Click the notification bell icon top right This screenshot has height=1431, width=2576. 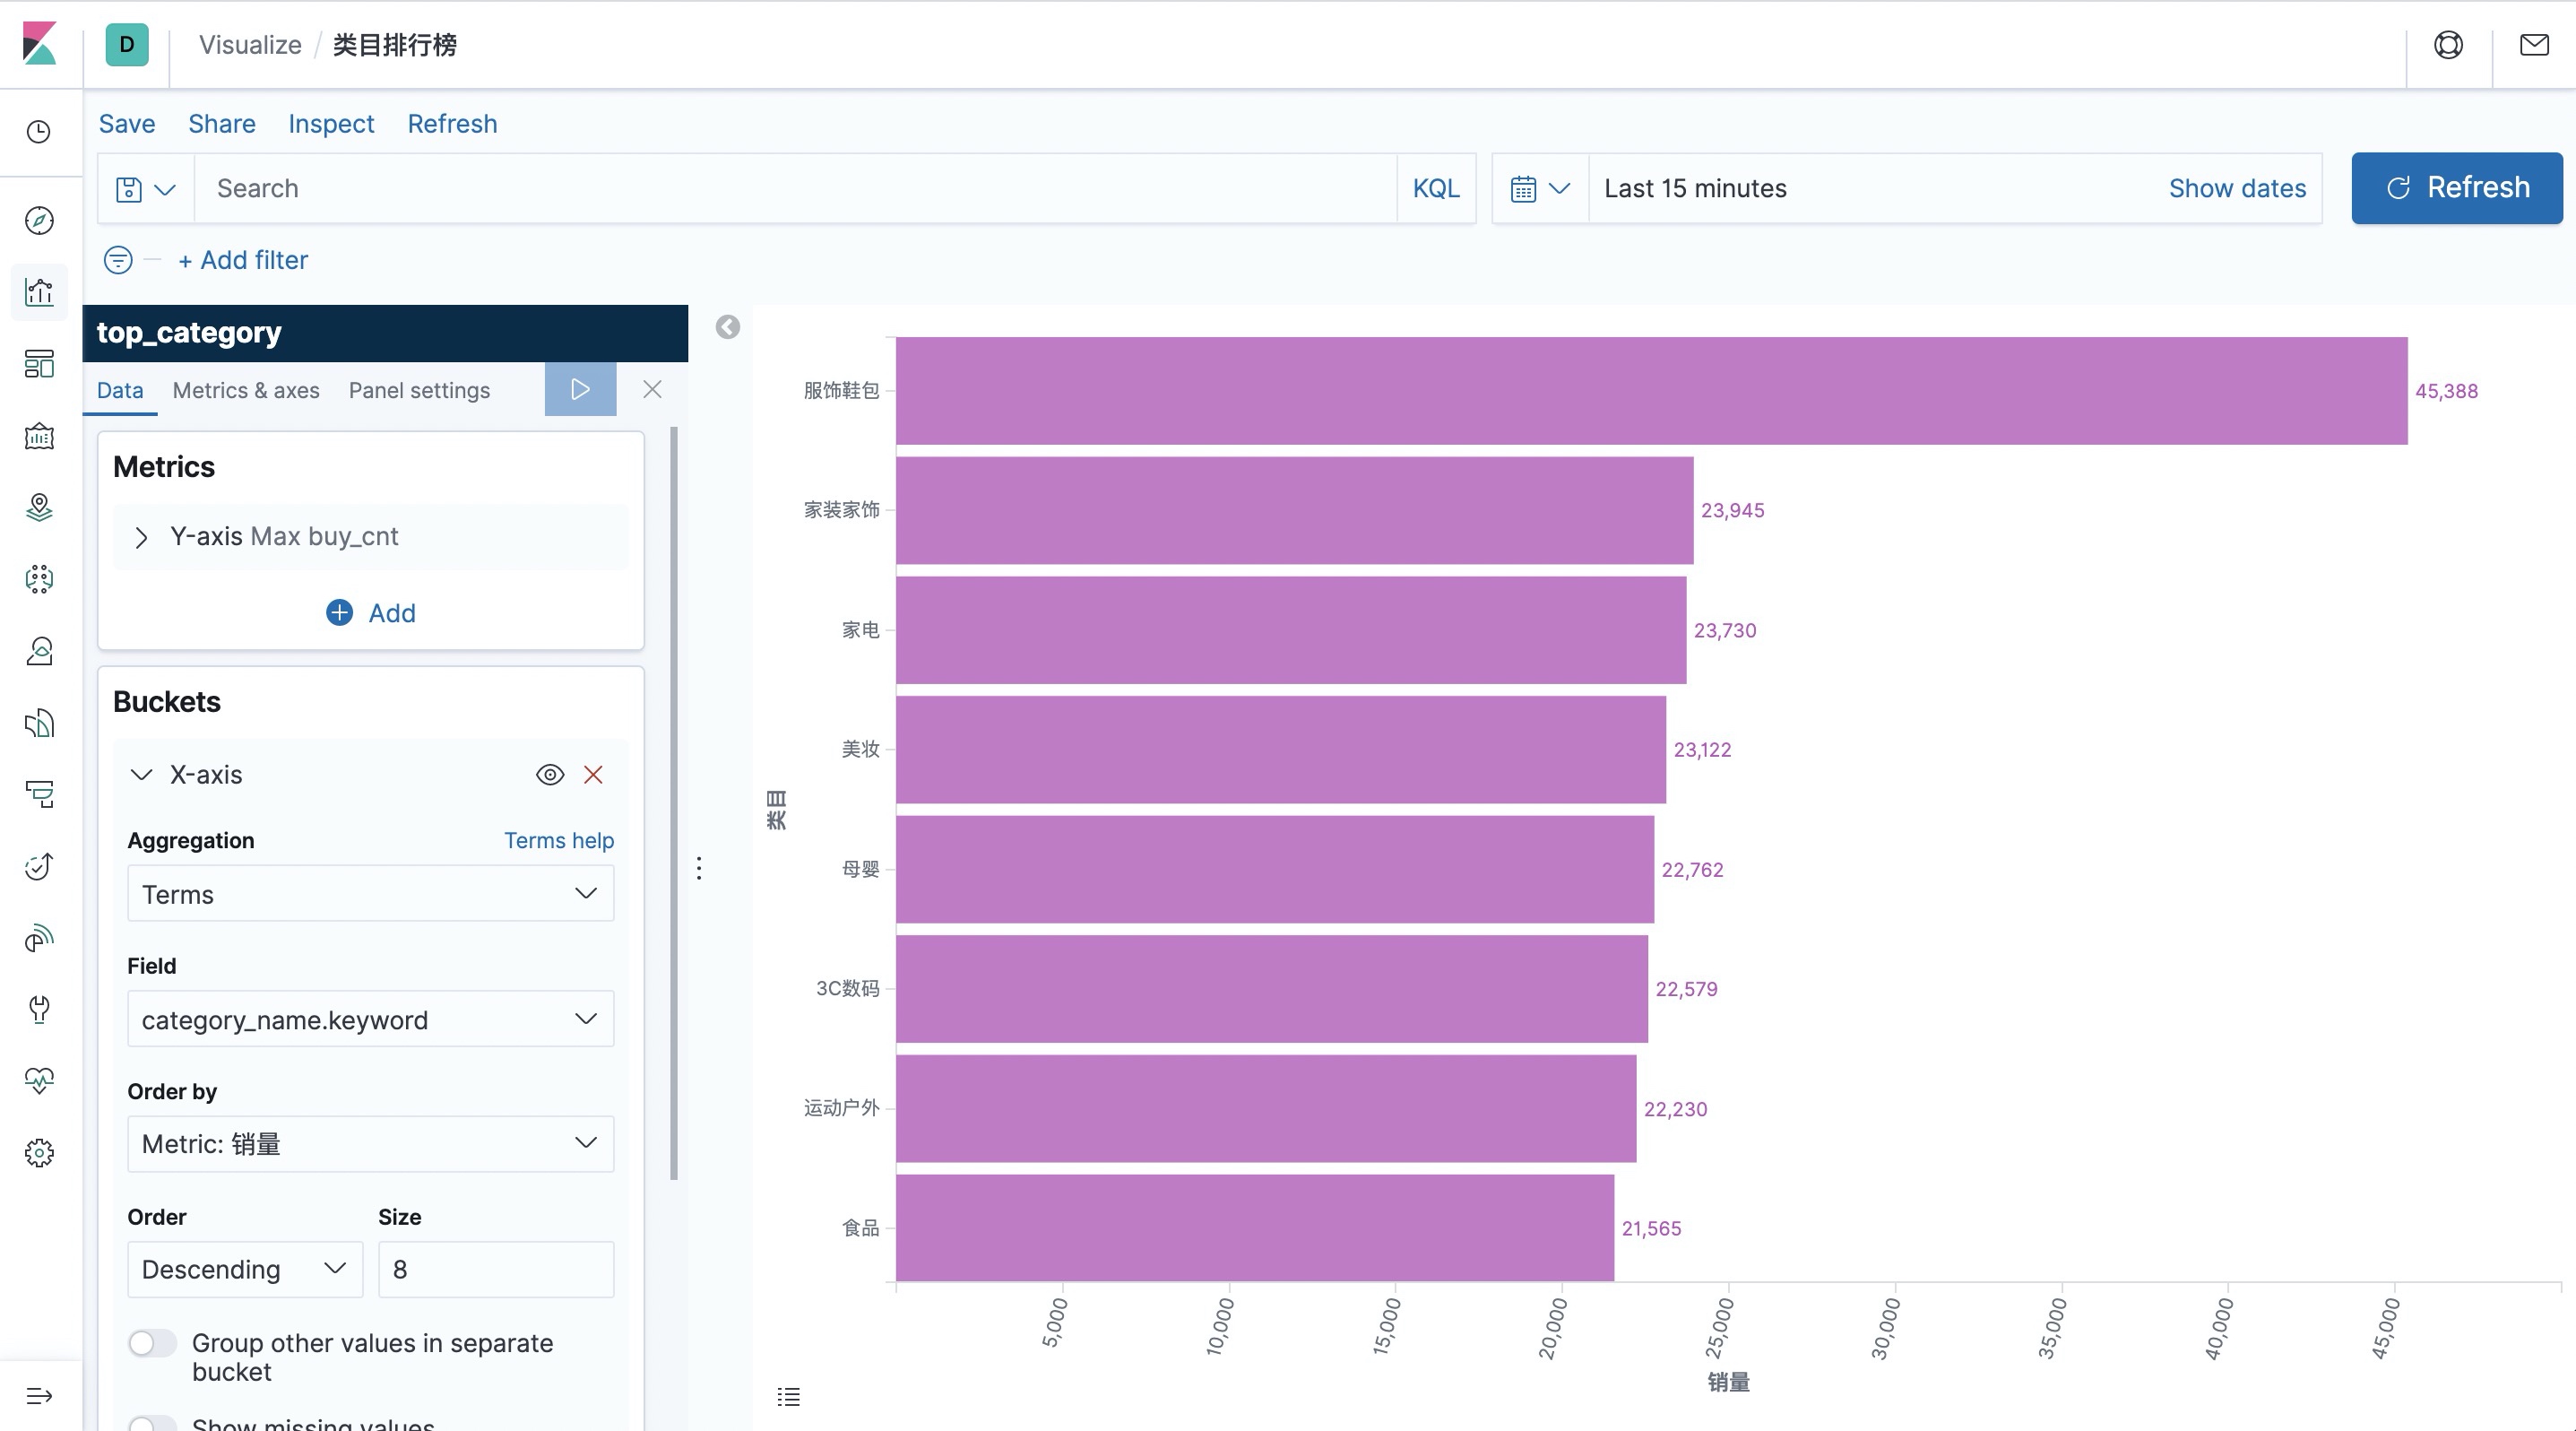coord(2536,42)
